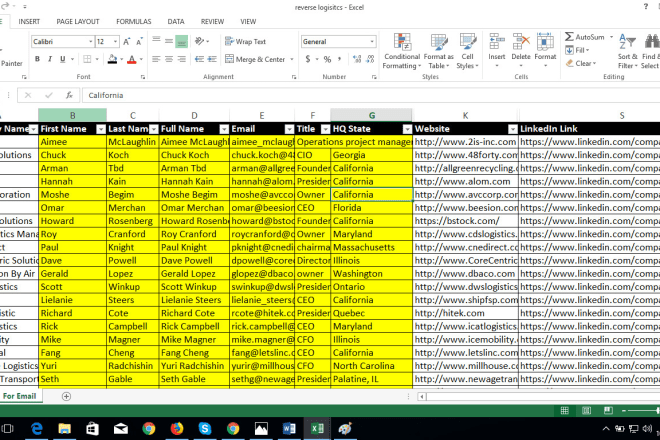Screen dimensions: 660x440
Task: Open Word from the taskbar
Action: pyautogui.click(x=289, y=429)
